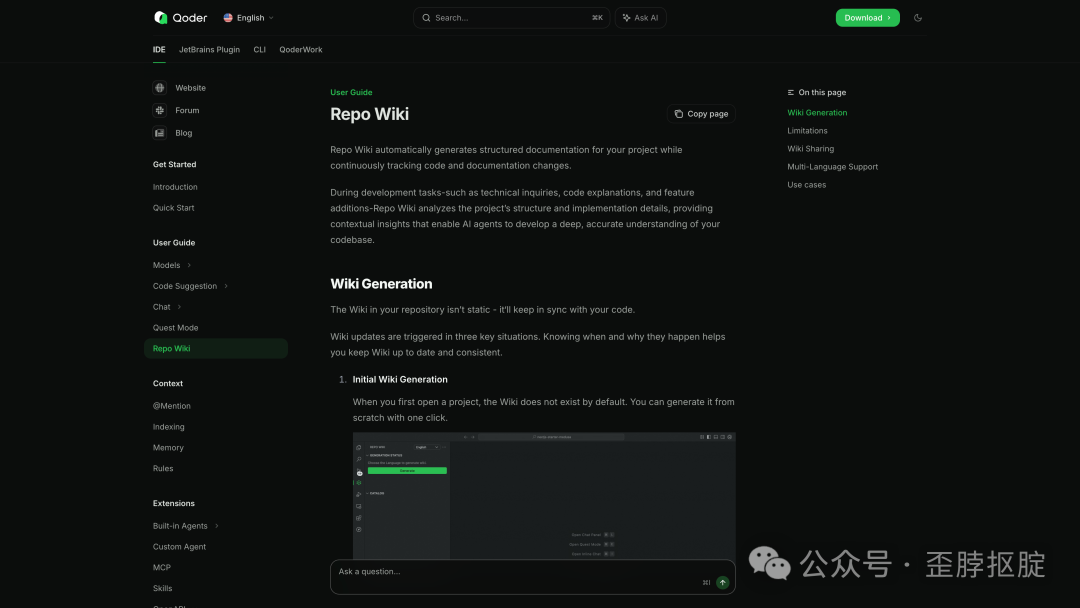
Task: Click the flag icon beside English
Action: click(228, 17)
